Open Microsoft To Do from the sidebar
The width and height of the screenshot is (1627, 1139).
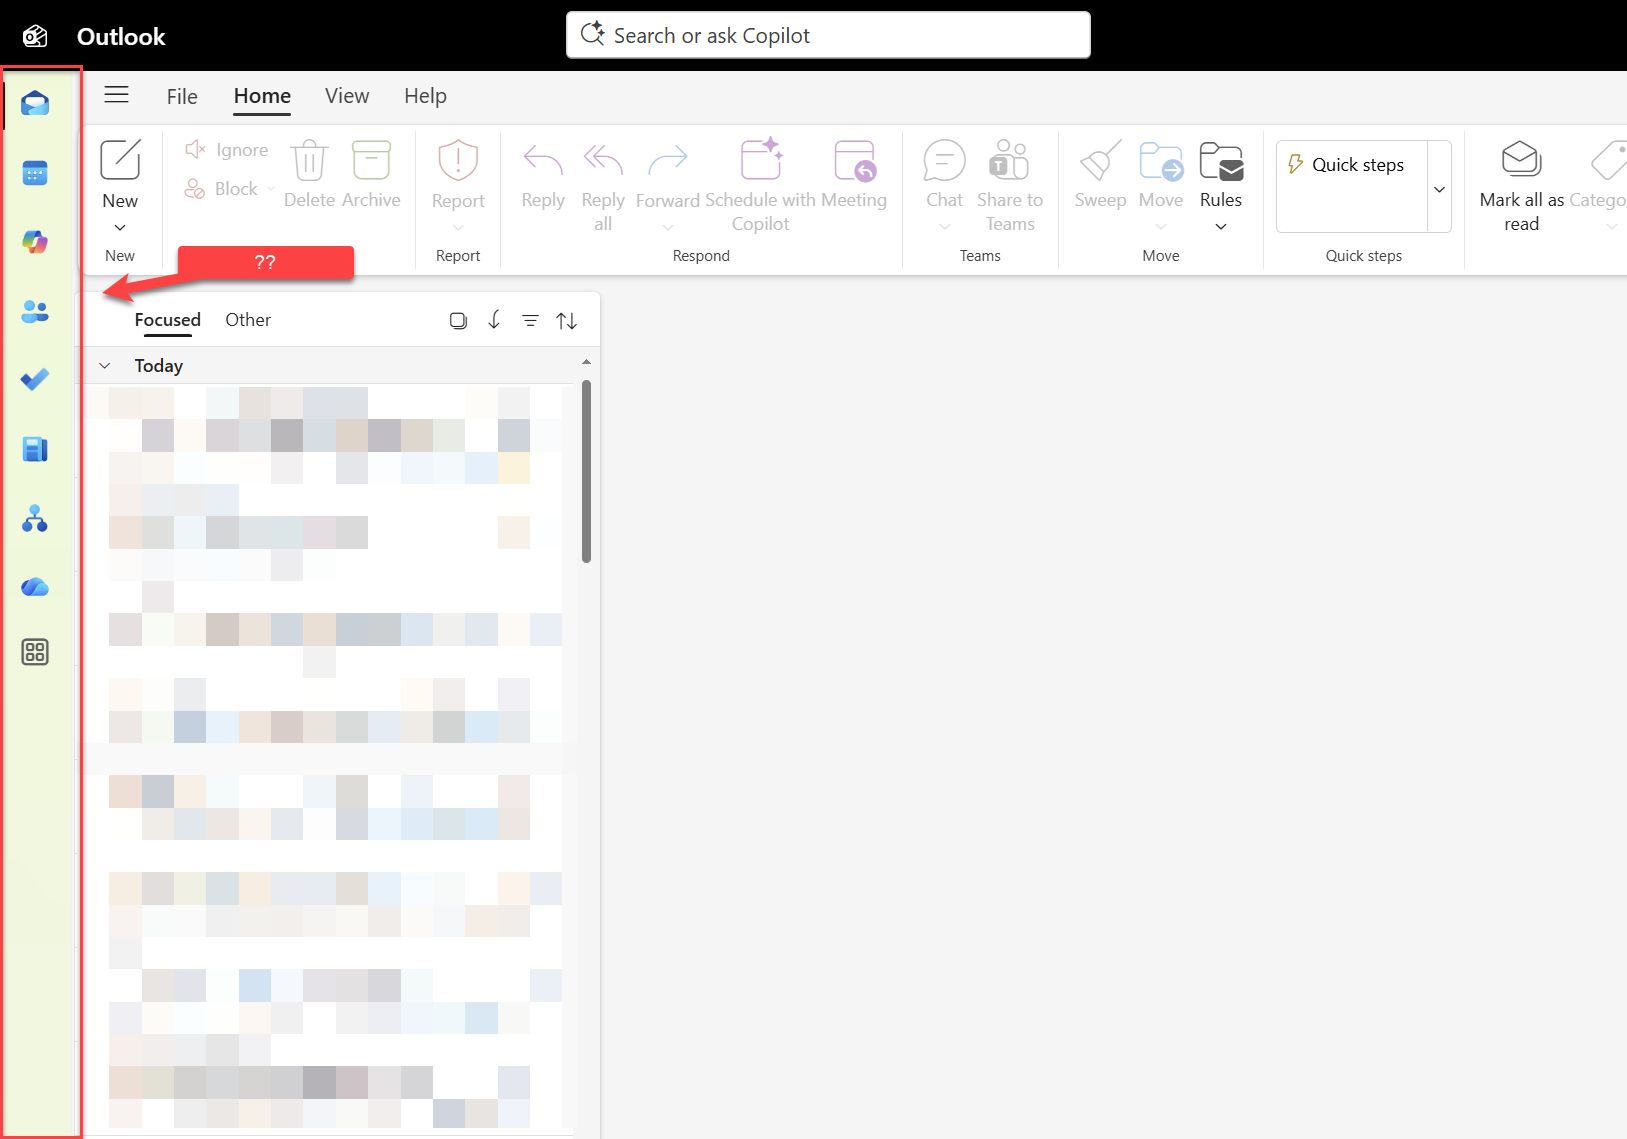(x=35, y=380)
